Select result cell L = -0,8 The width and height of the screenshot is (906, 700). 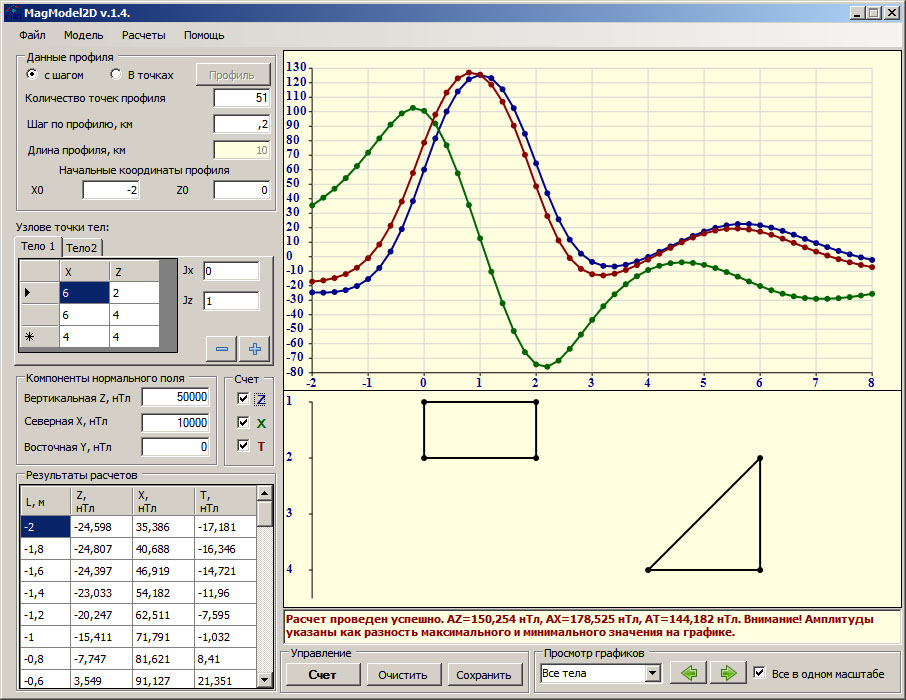[x=46, y=659]
